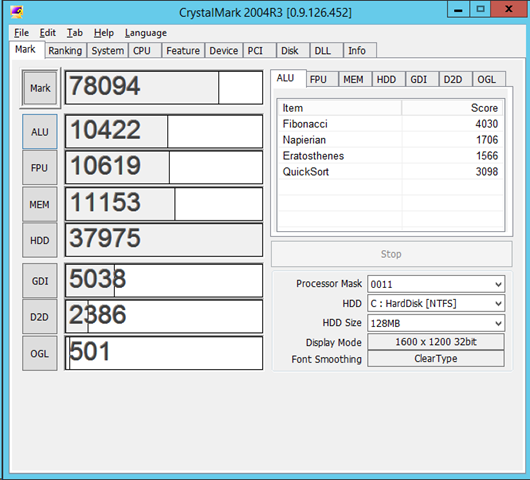The image size is (530, 480).
Task: Start the OGL benchmark button
Action: click(x=40, y=353)
